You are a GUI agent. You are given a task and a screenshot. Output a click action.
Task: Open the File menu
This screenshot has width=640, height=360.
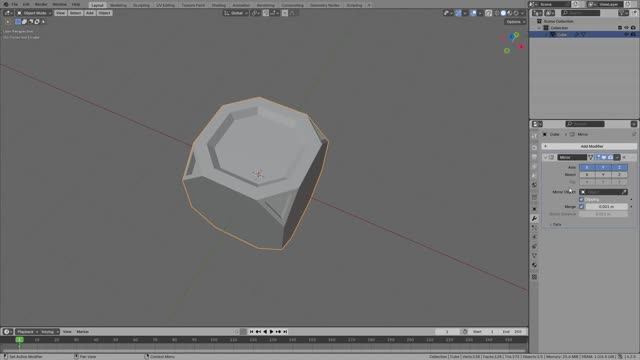15,4
